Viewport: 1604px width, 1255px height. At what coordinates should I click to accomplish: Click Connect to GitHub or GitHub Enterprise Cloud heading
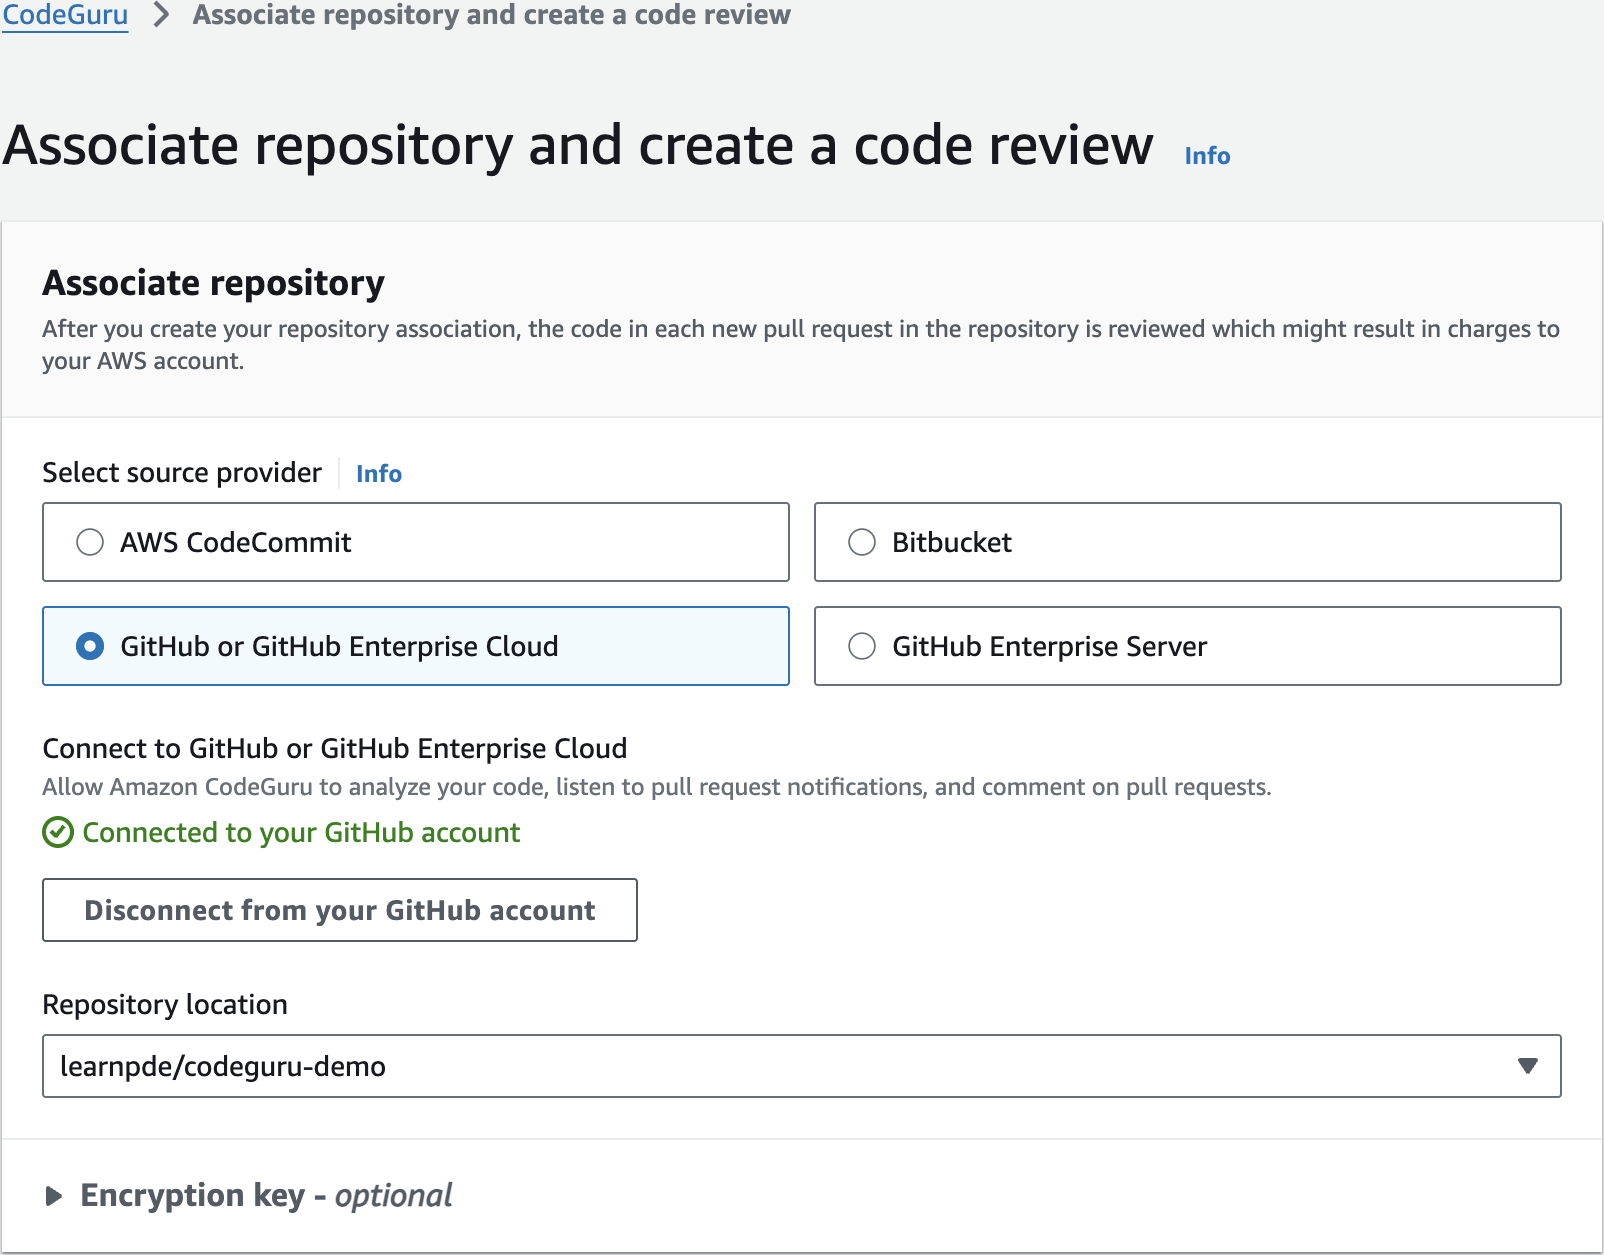point(335,748)
